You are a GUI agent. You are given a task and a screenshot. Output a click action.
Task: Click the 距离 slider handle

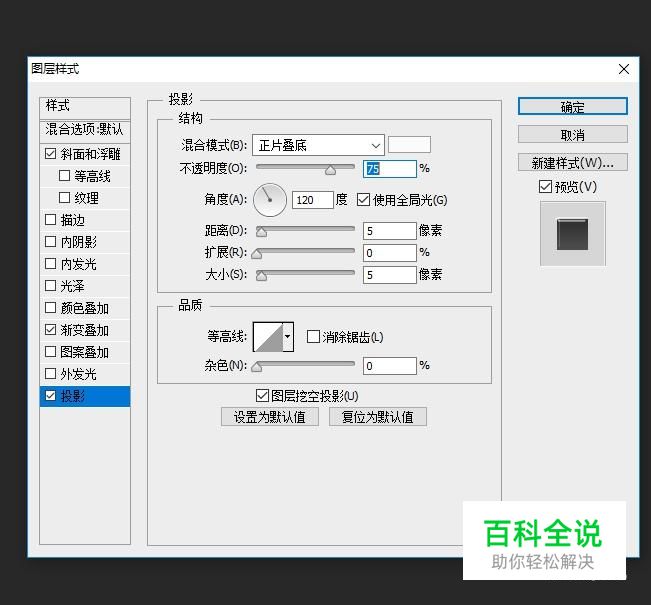261,232
